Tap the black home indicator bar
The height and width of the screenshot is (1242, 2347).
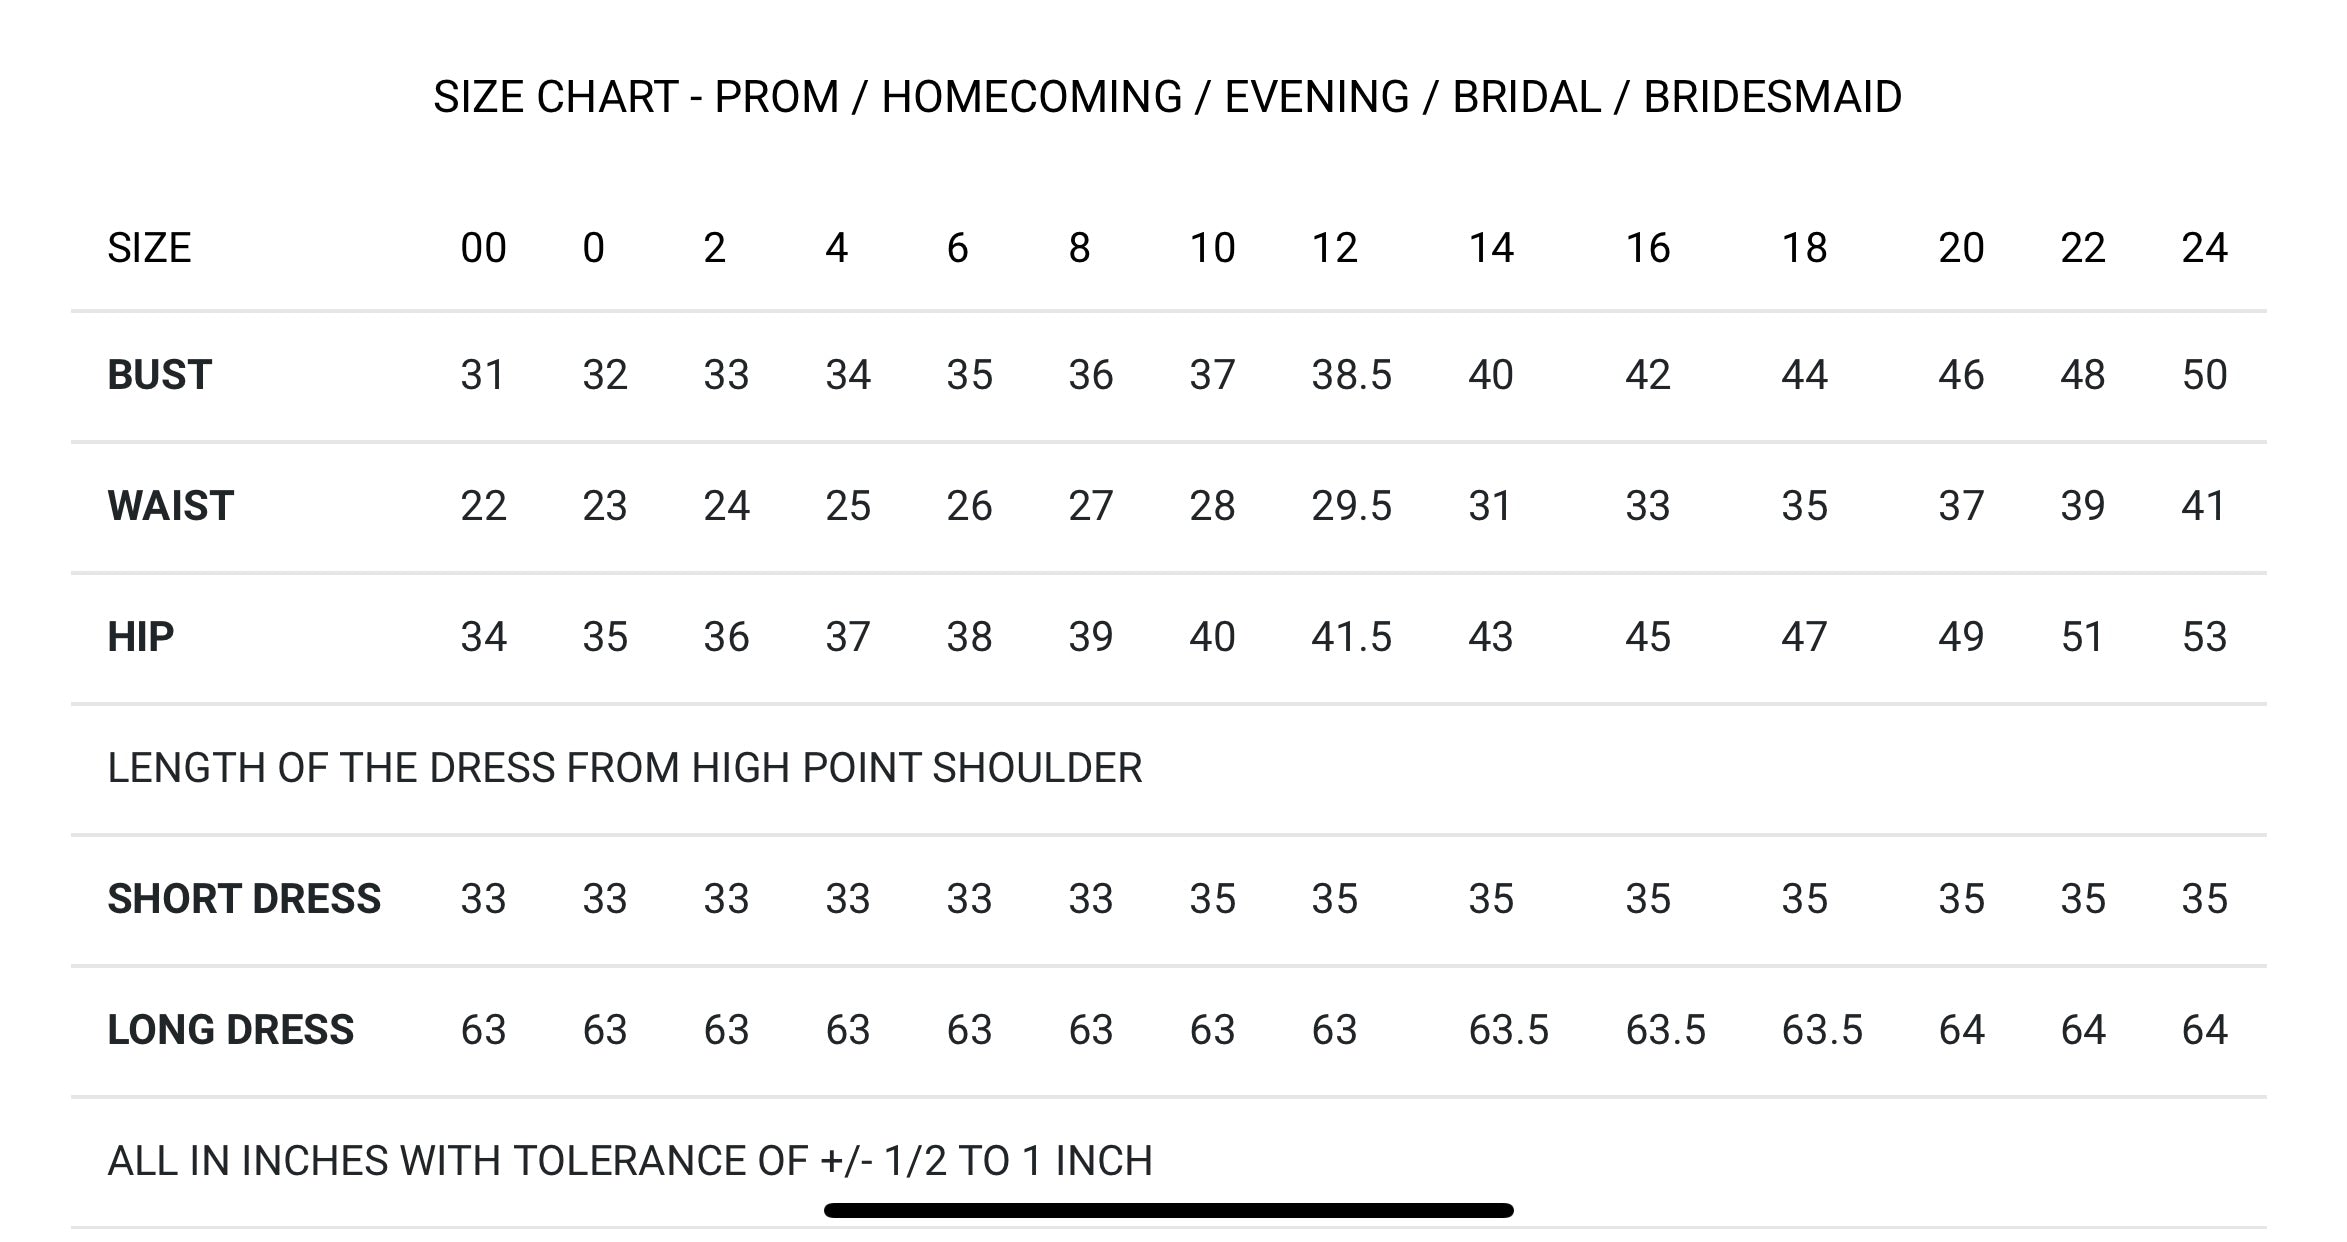[x=1168, y=1211]
